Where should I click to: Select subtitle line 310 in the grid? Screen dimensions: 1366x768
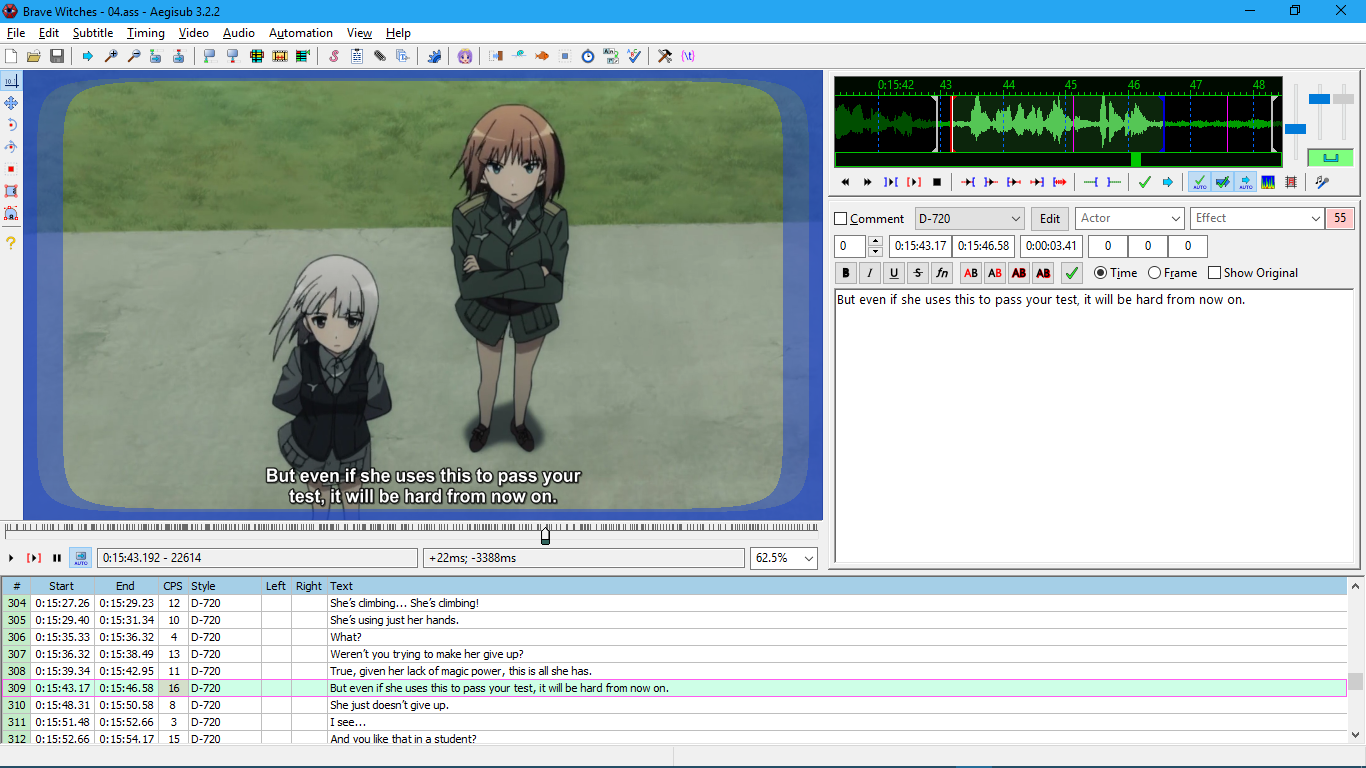pyautogui.click(x=500, y=705)
